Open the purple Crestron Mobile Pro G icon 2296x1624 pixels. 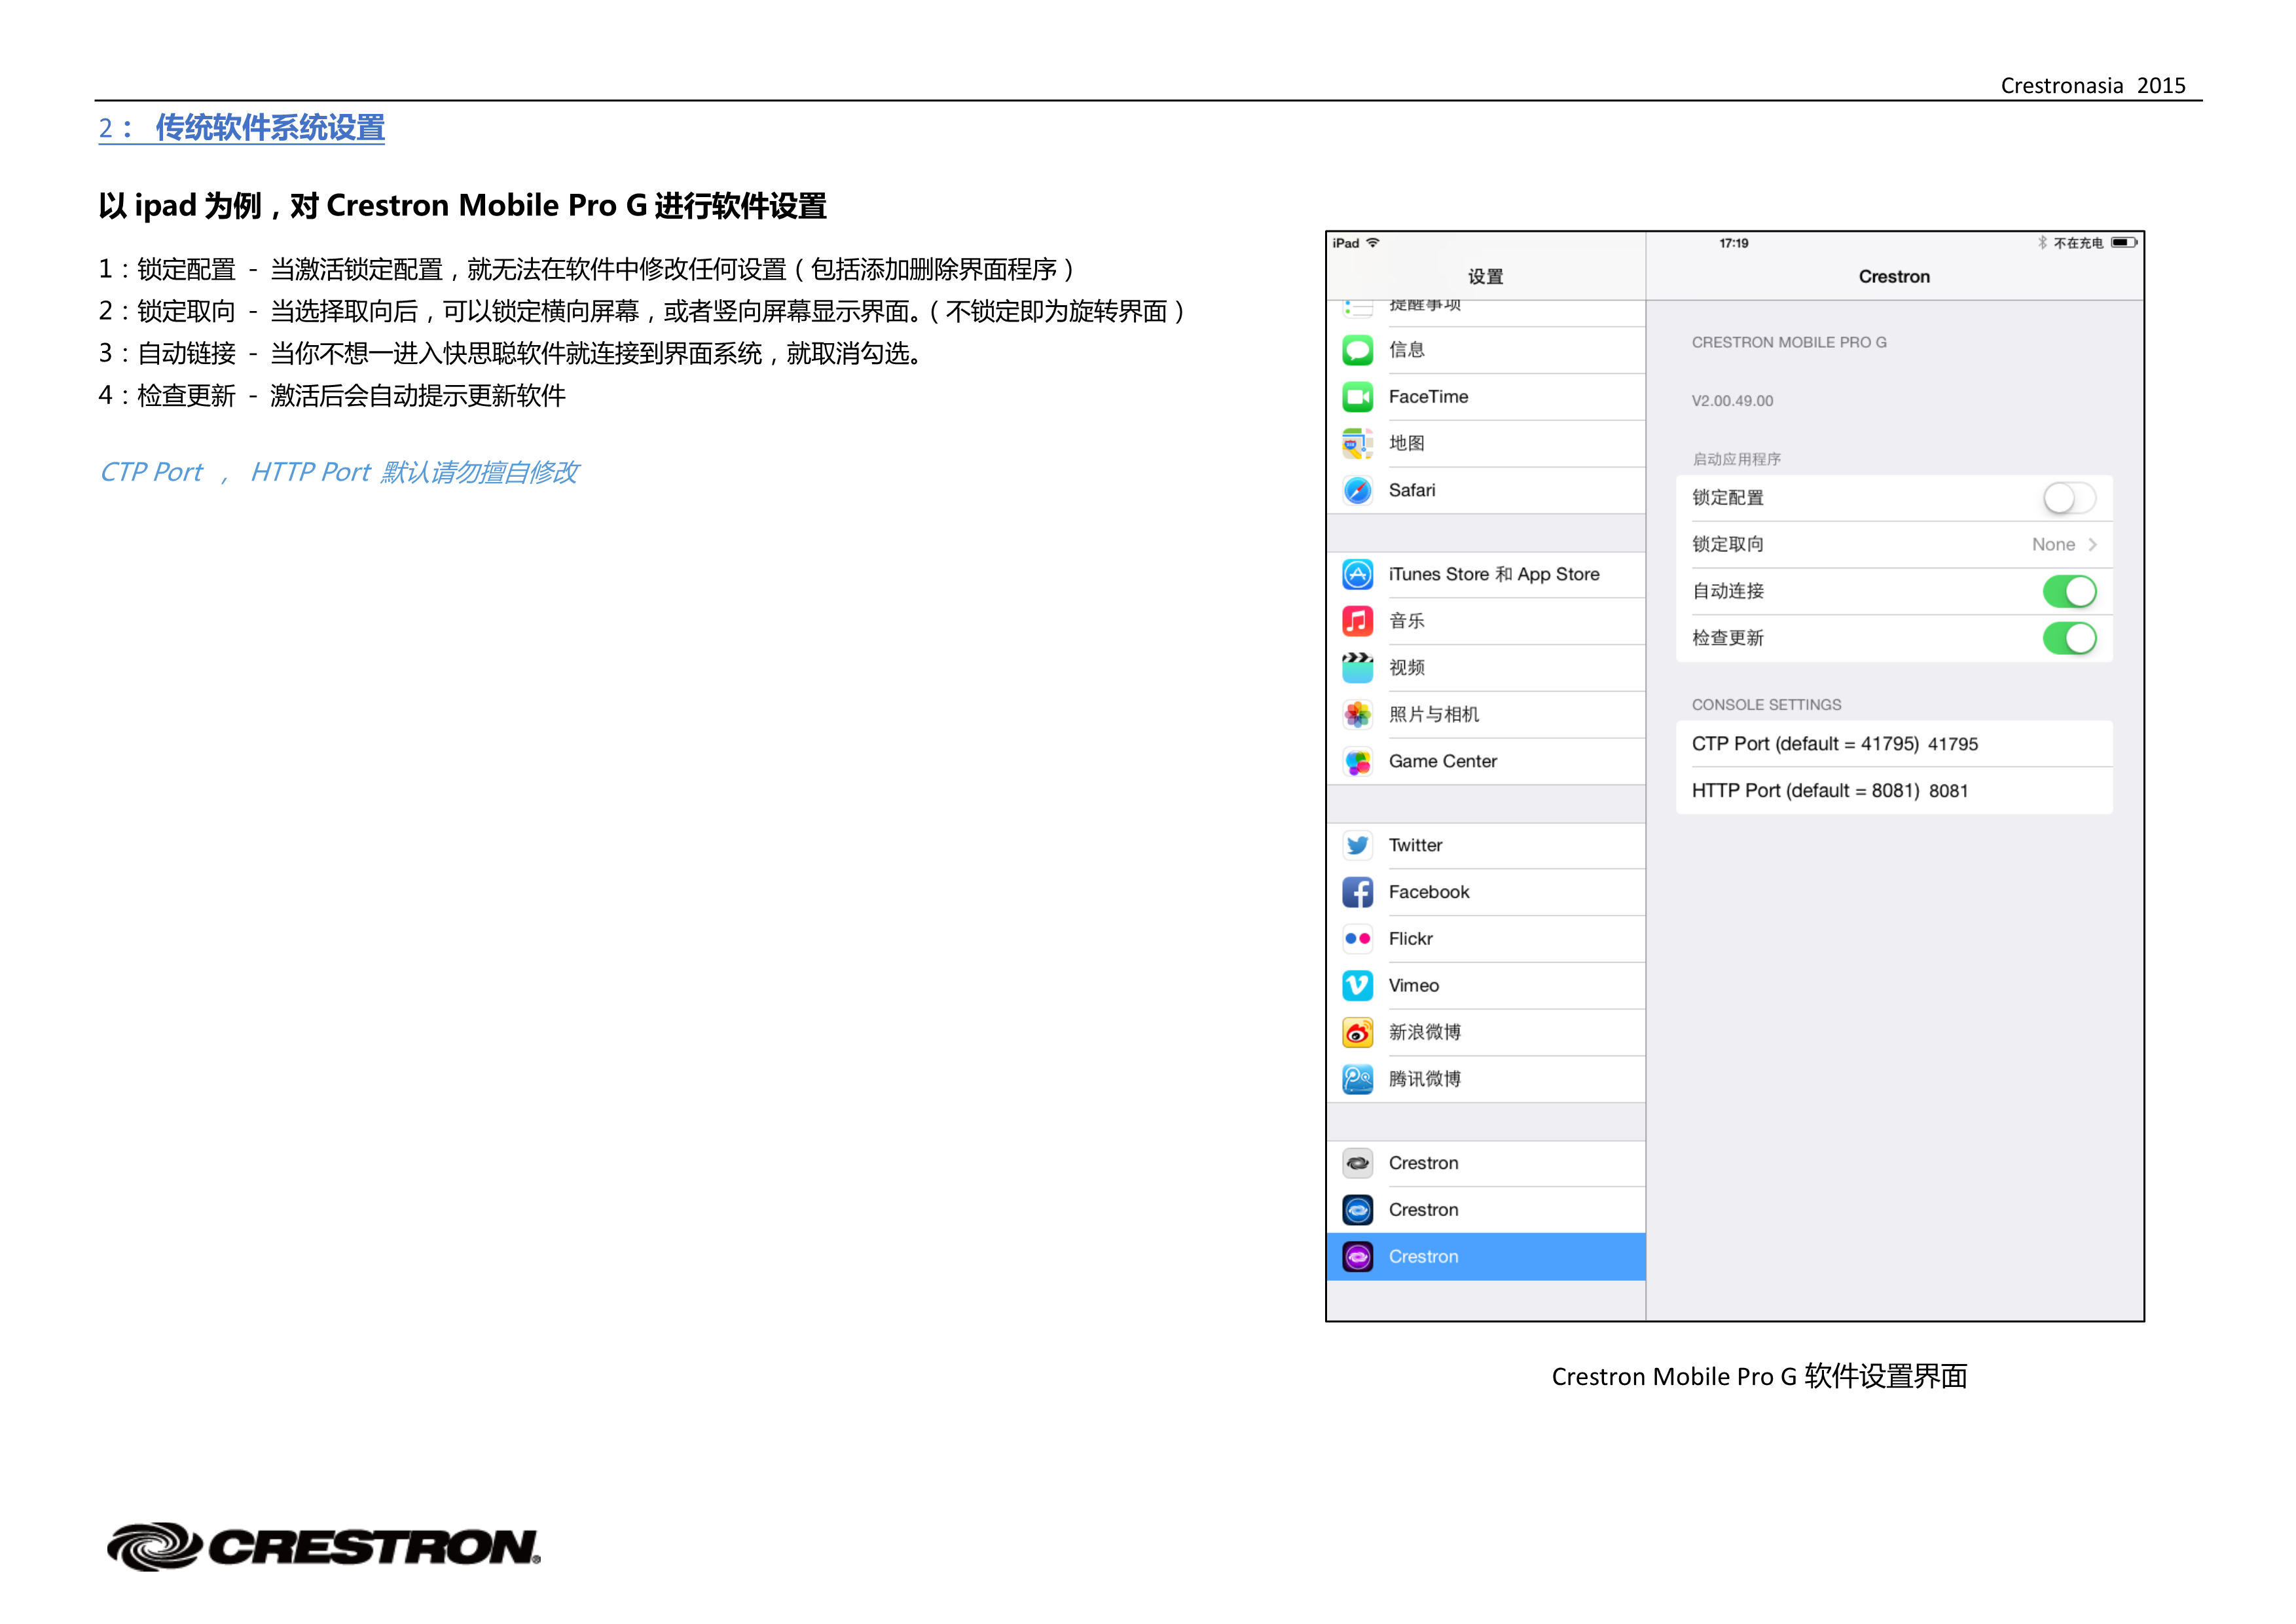[x=1357, y=1256]
